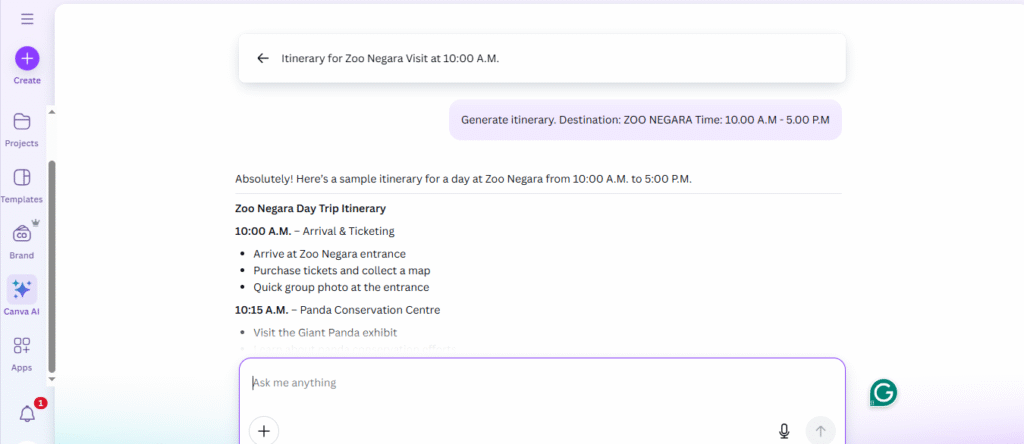Click the Zoo Negara Day Trip Itinerary heading
This screenshot has height=444, width=1024.
coord(310,208)
